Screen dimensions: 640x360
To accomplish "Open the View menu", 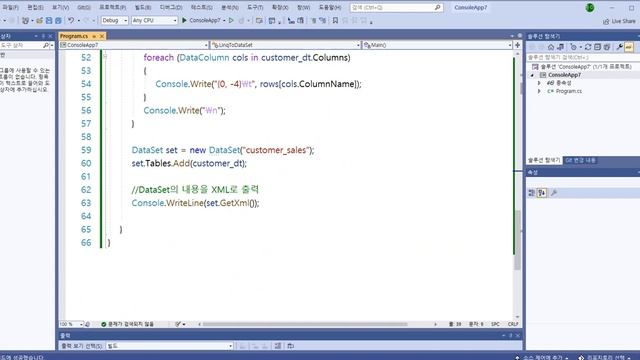I will click(x=60, y=7).
